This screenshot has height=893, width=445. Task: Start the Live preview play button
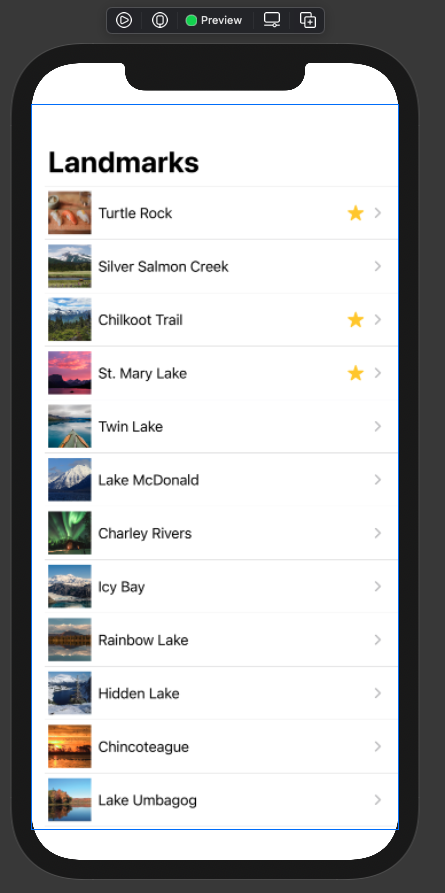pos(124,21)
